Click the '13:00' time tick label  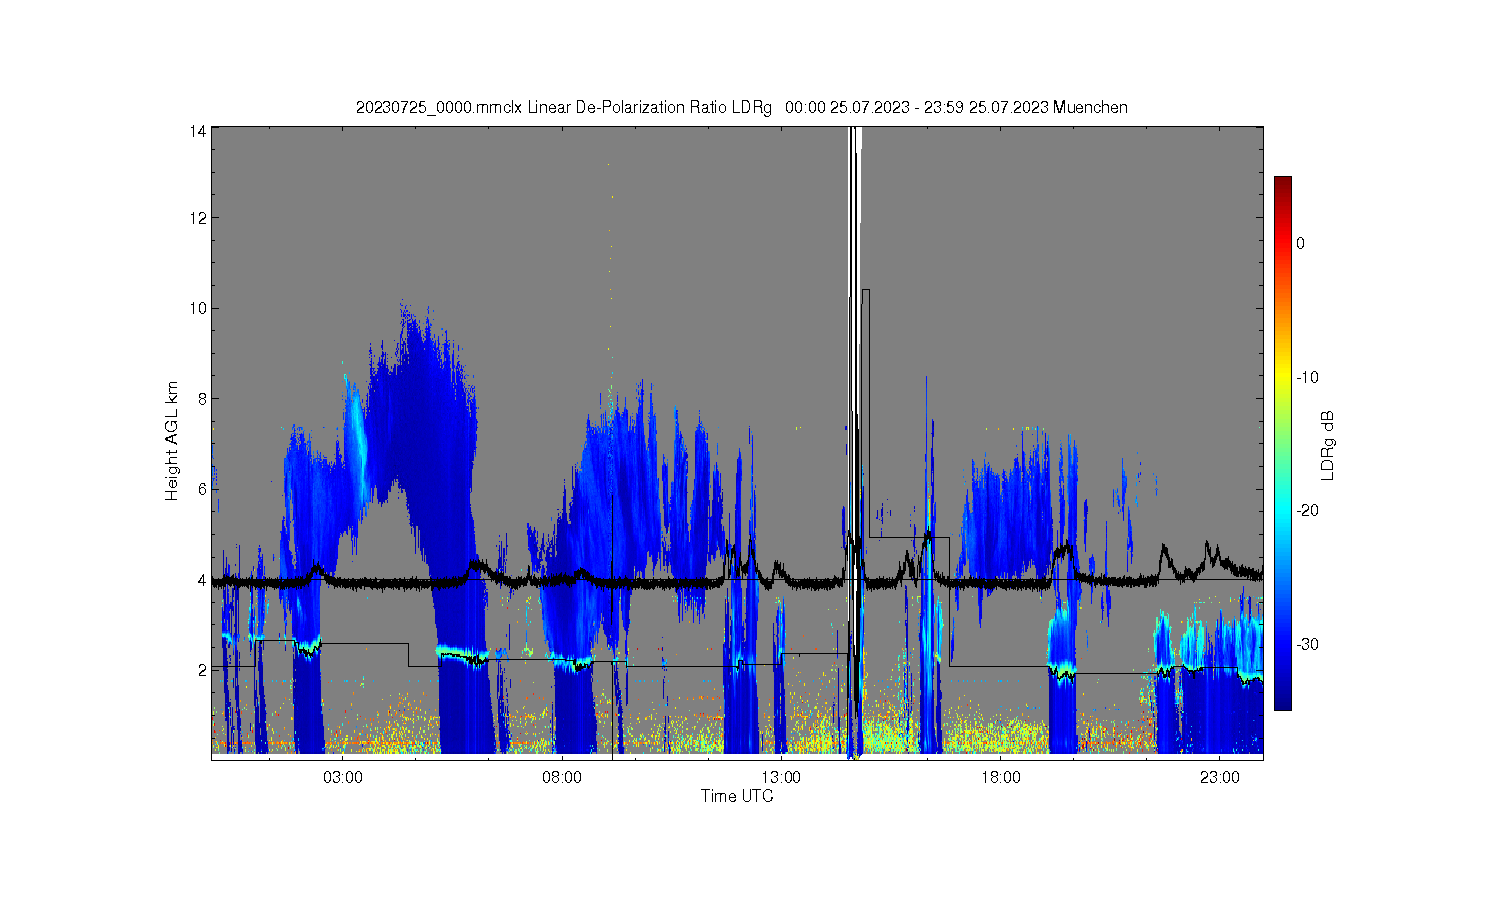(x=781, y=778)
